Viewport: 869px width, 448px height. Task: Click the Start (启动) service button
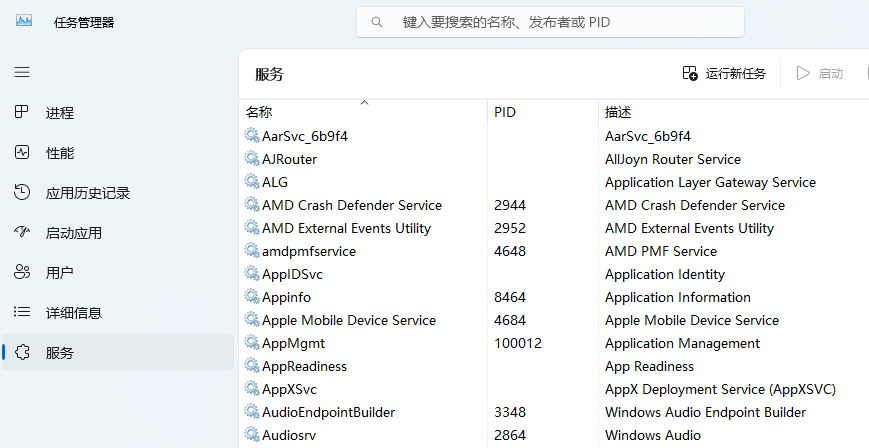[819, 73]
